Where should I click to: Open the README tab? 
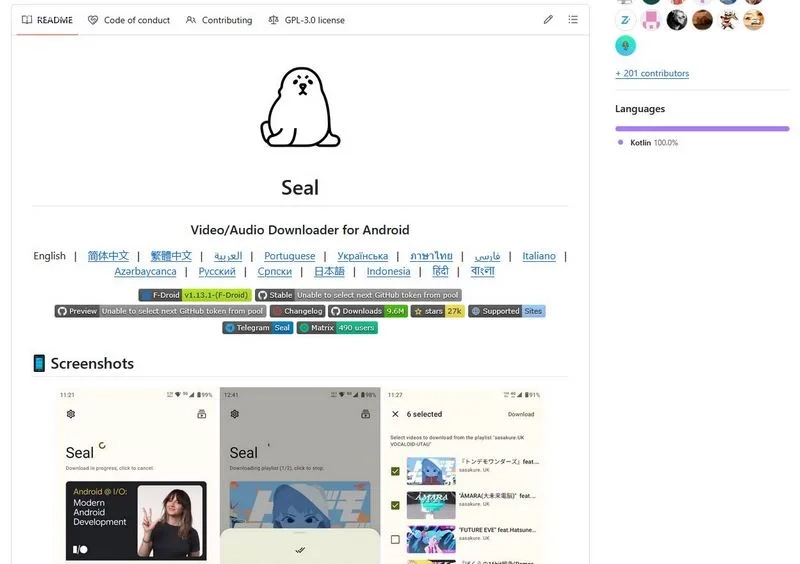pyautogui.click(x=47, y=20)
